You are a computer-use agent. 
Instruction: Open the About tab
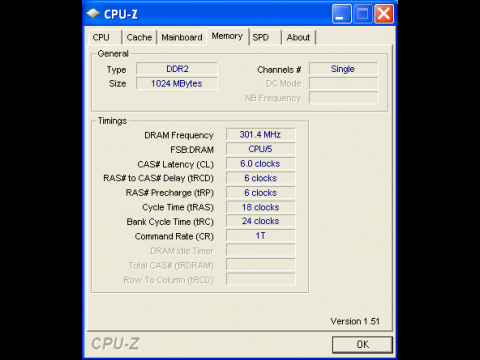pos(298,37)
